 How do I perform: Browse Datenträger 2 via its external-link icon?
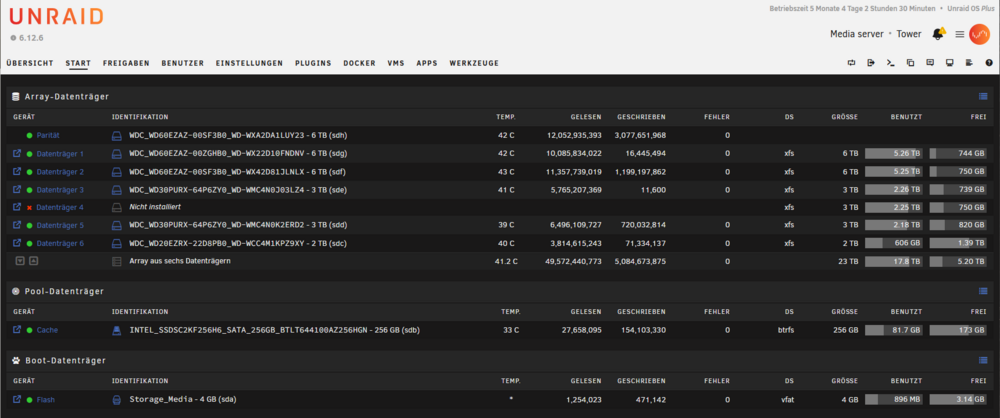[17, 172]
